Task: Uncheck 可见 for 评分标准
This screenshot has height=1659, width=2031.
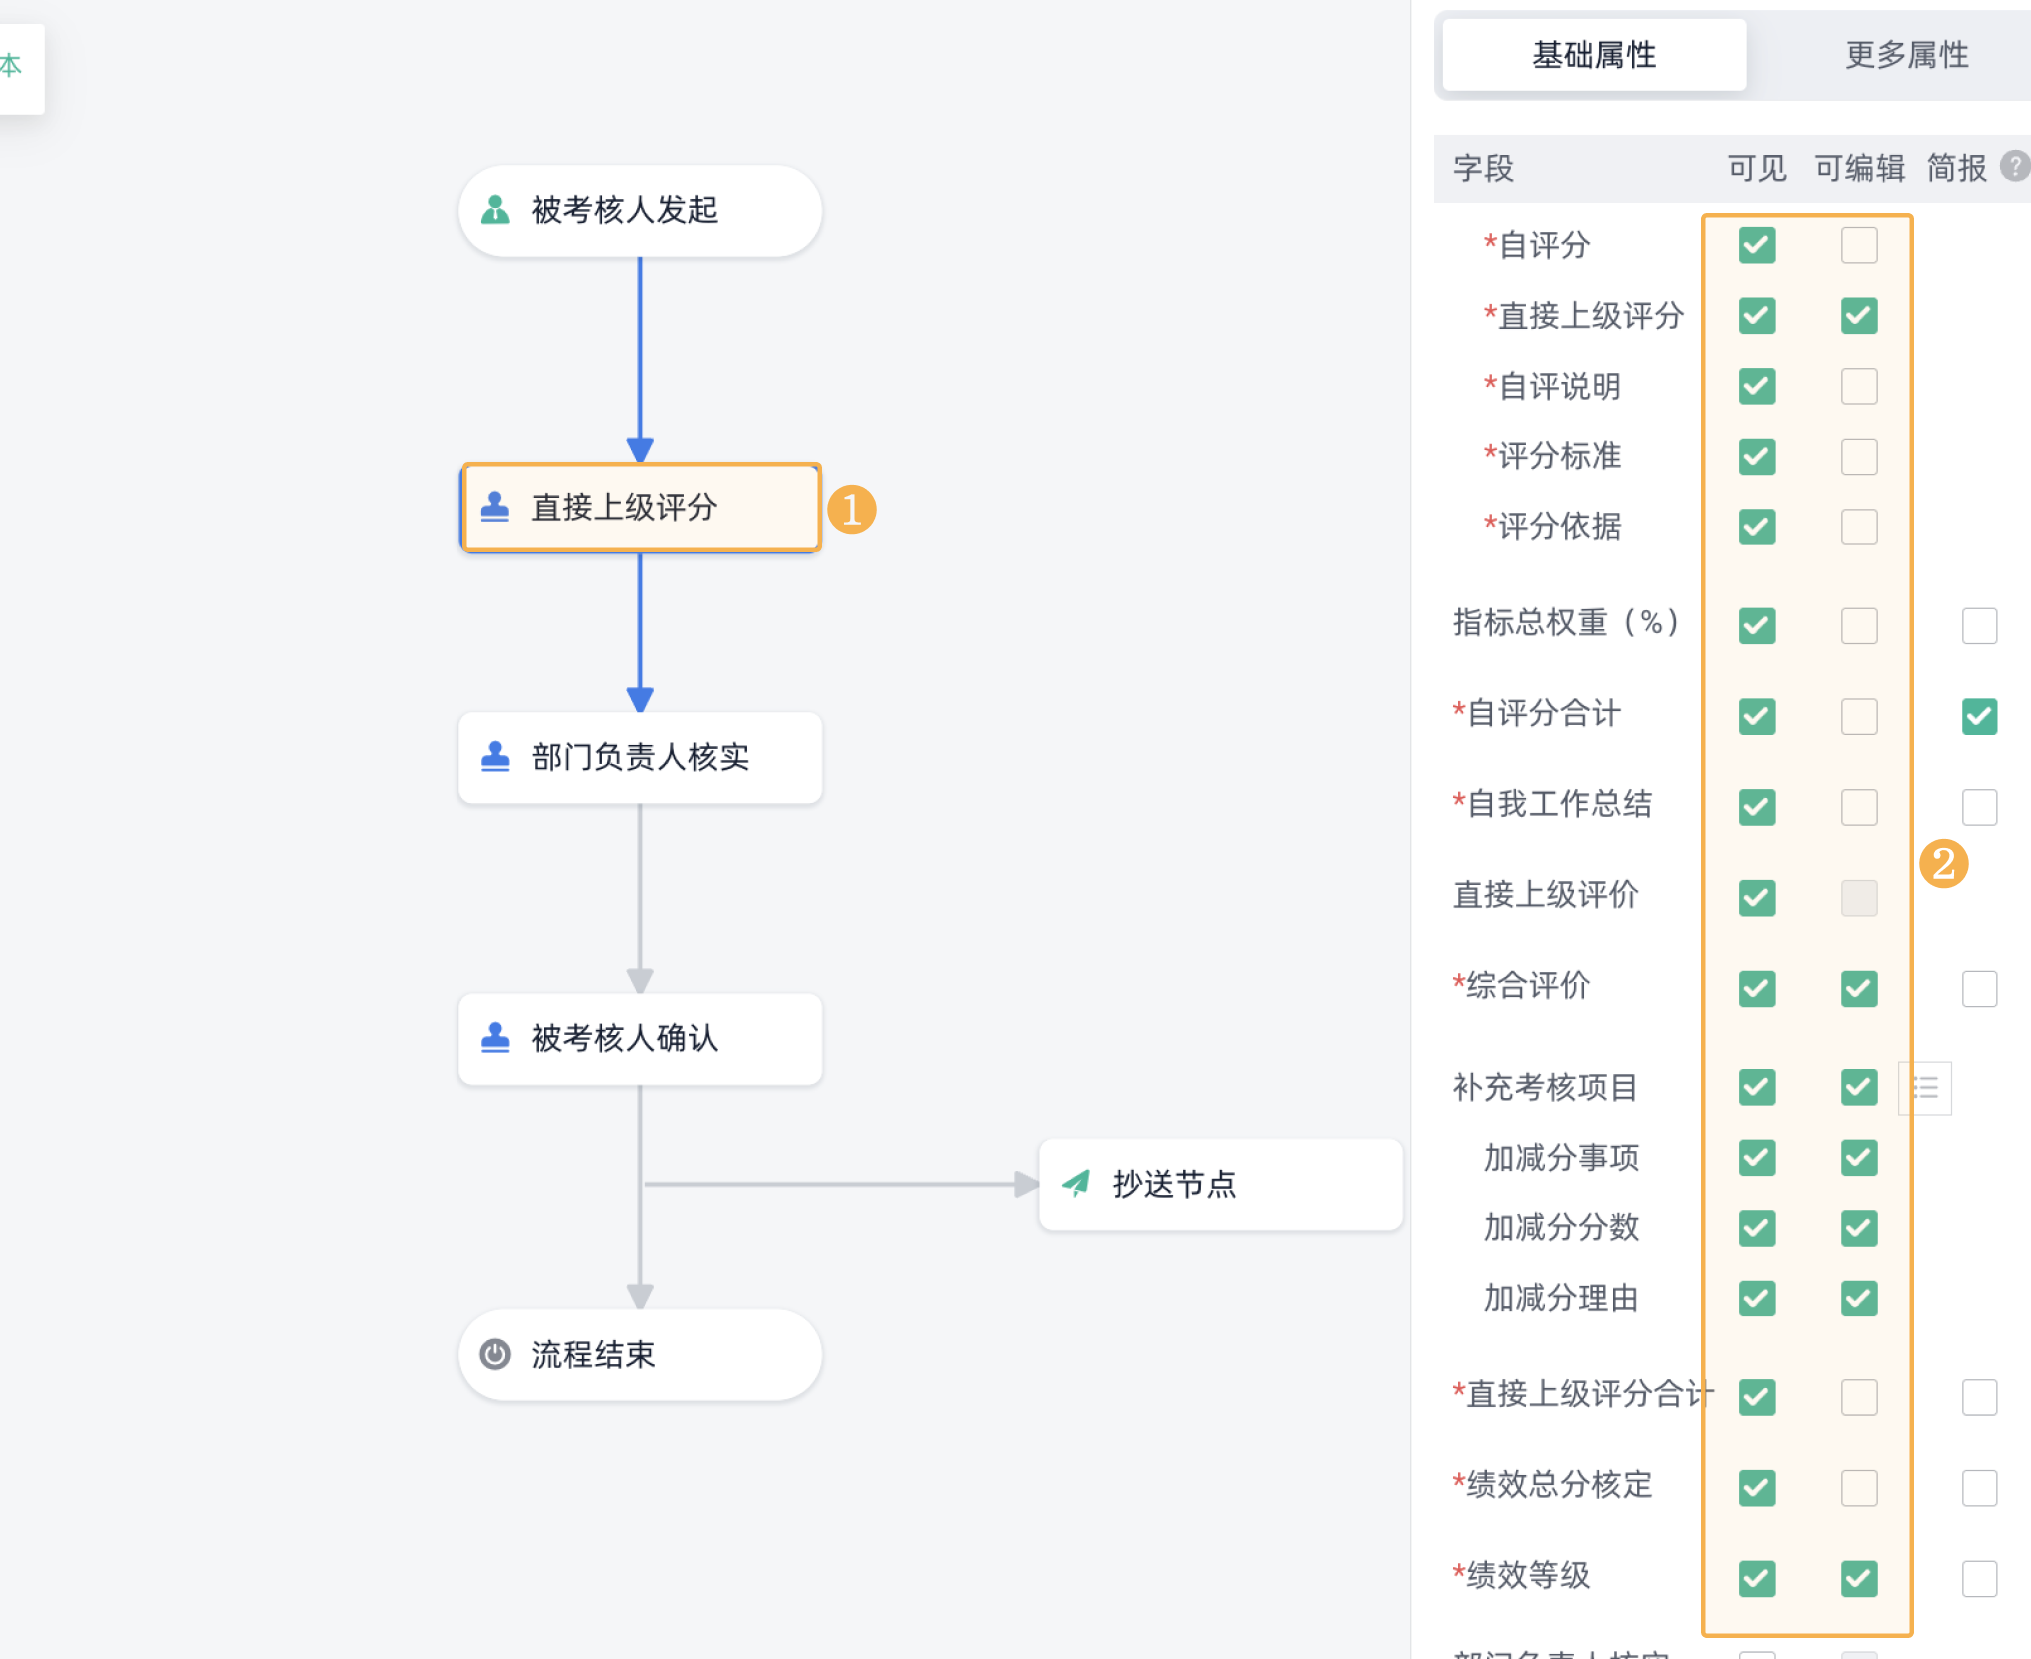Action: [1757, 457]
